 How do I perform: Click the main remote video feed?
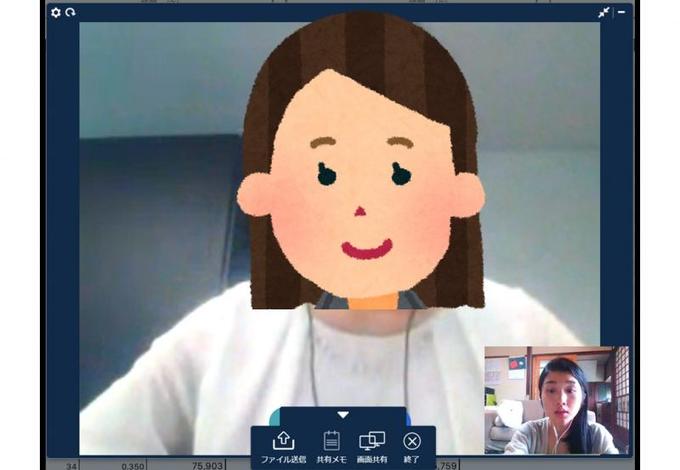[340, 238]
